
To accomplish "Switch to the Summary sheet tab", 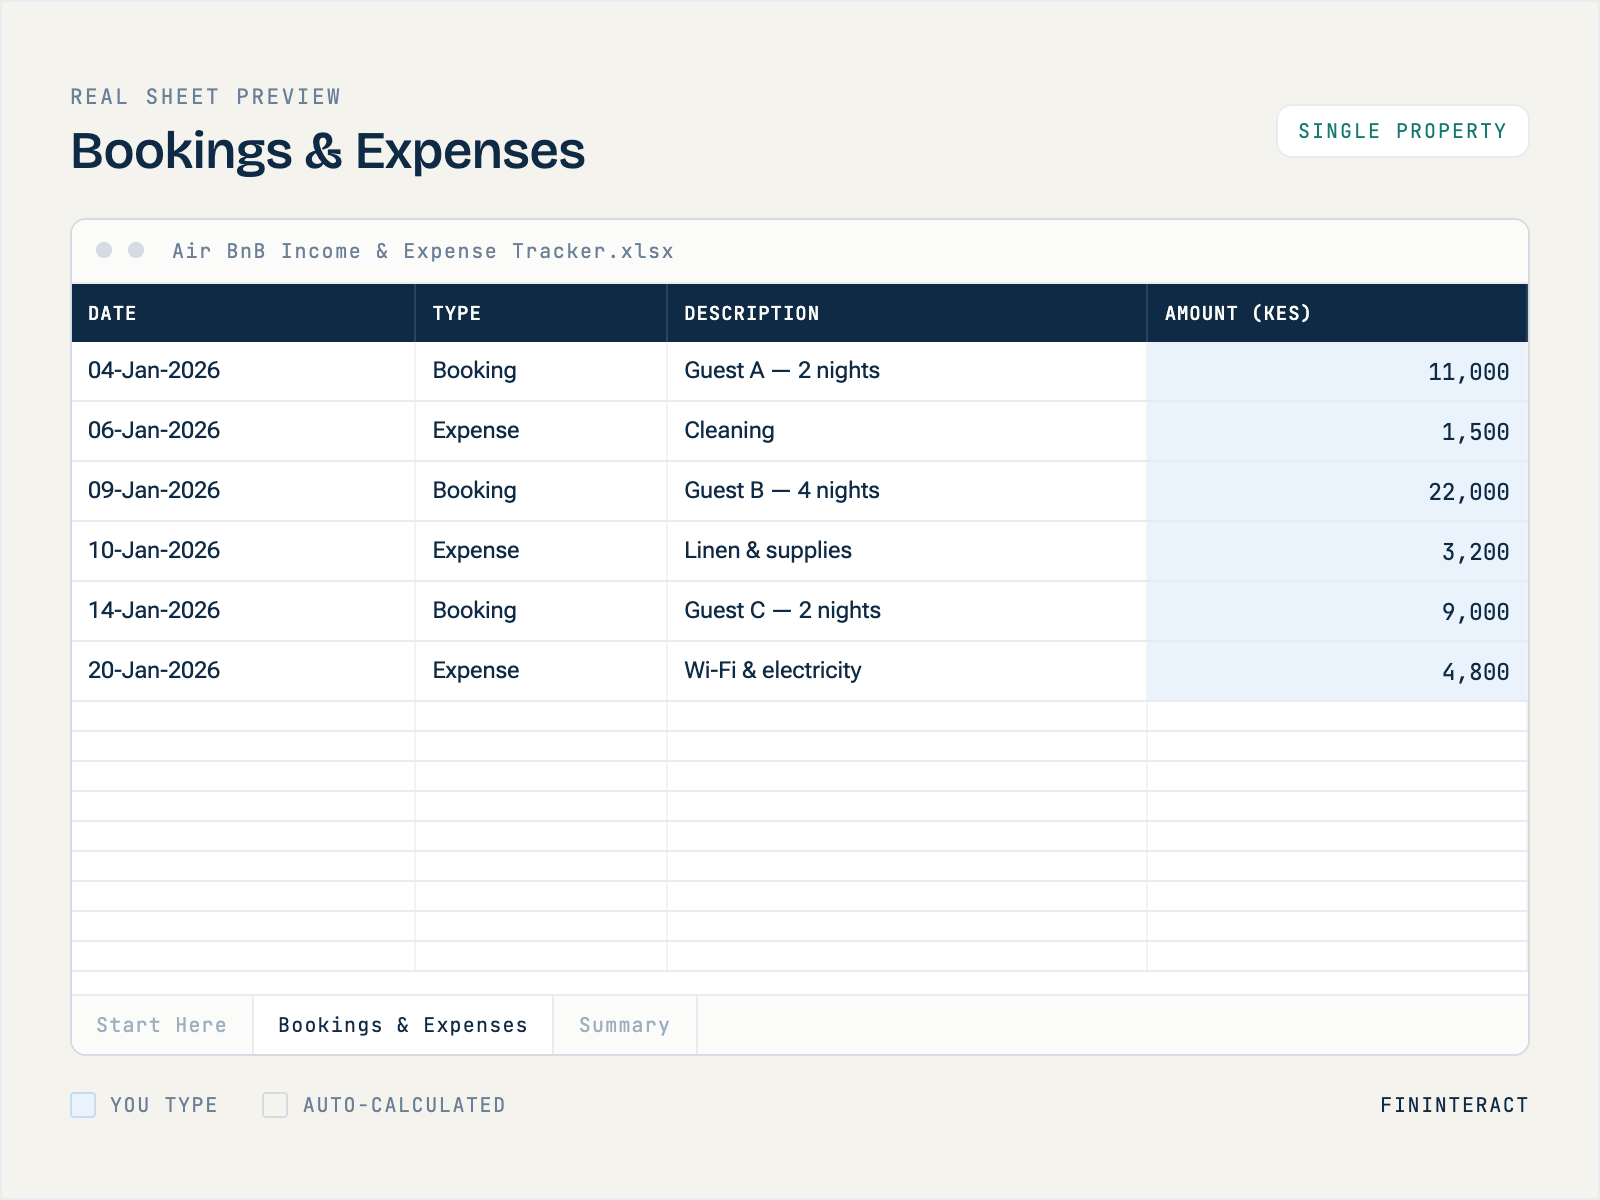I will (x=625, y=1025).
